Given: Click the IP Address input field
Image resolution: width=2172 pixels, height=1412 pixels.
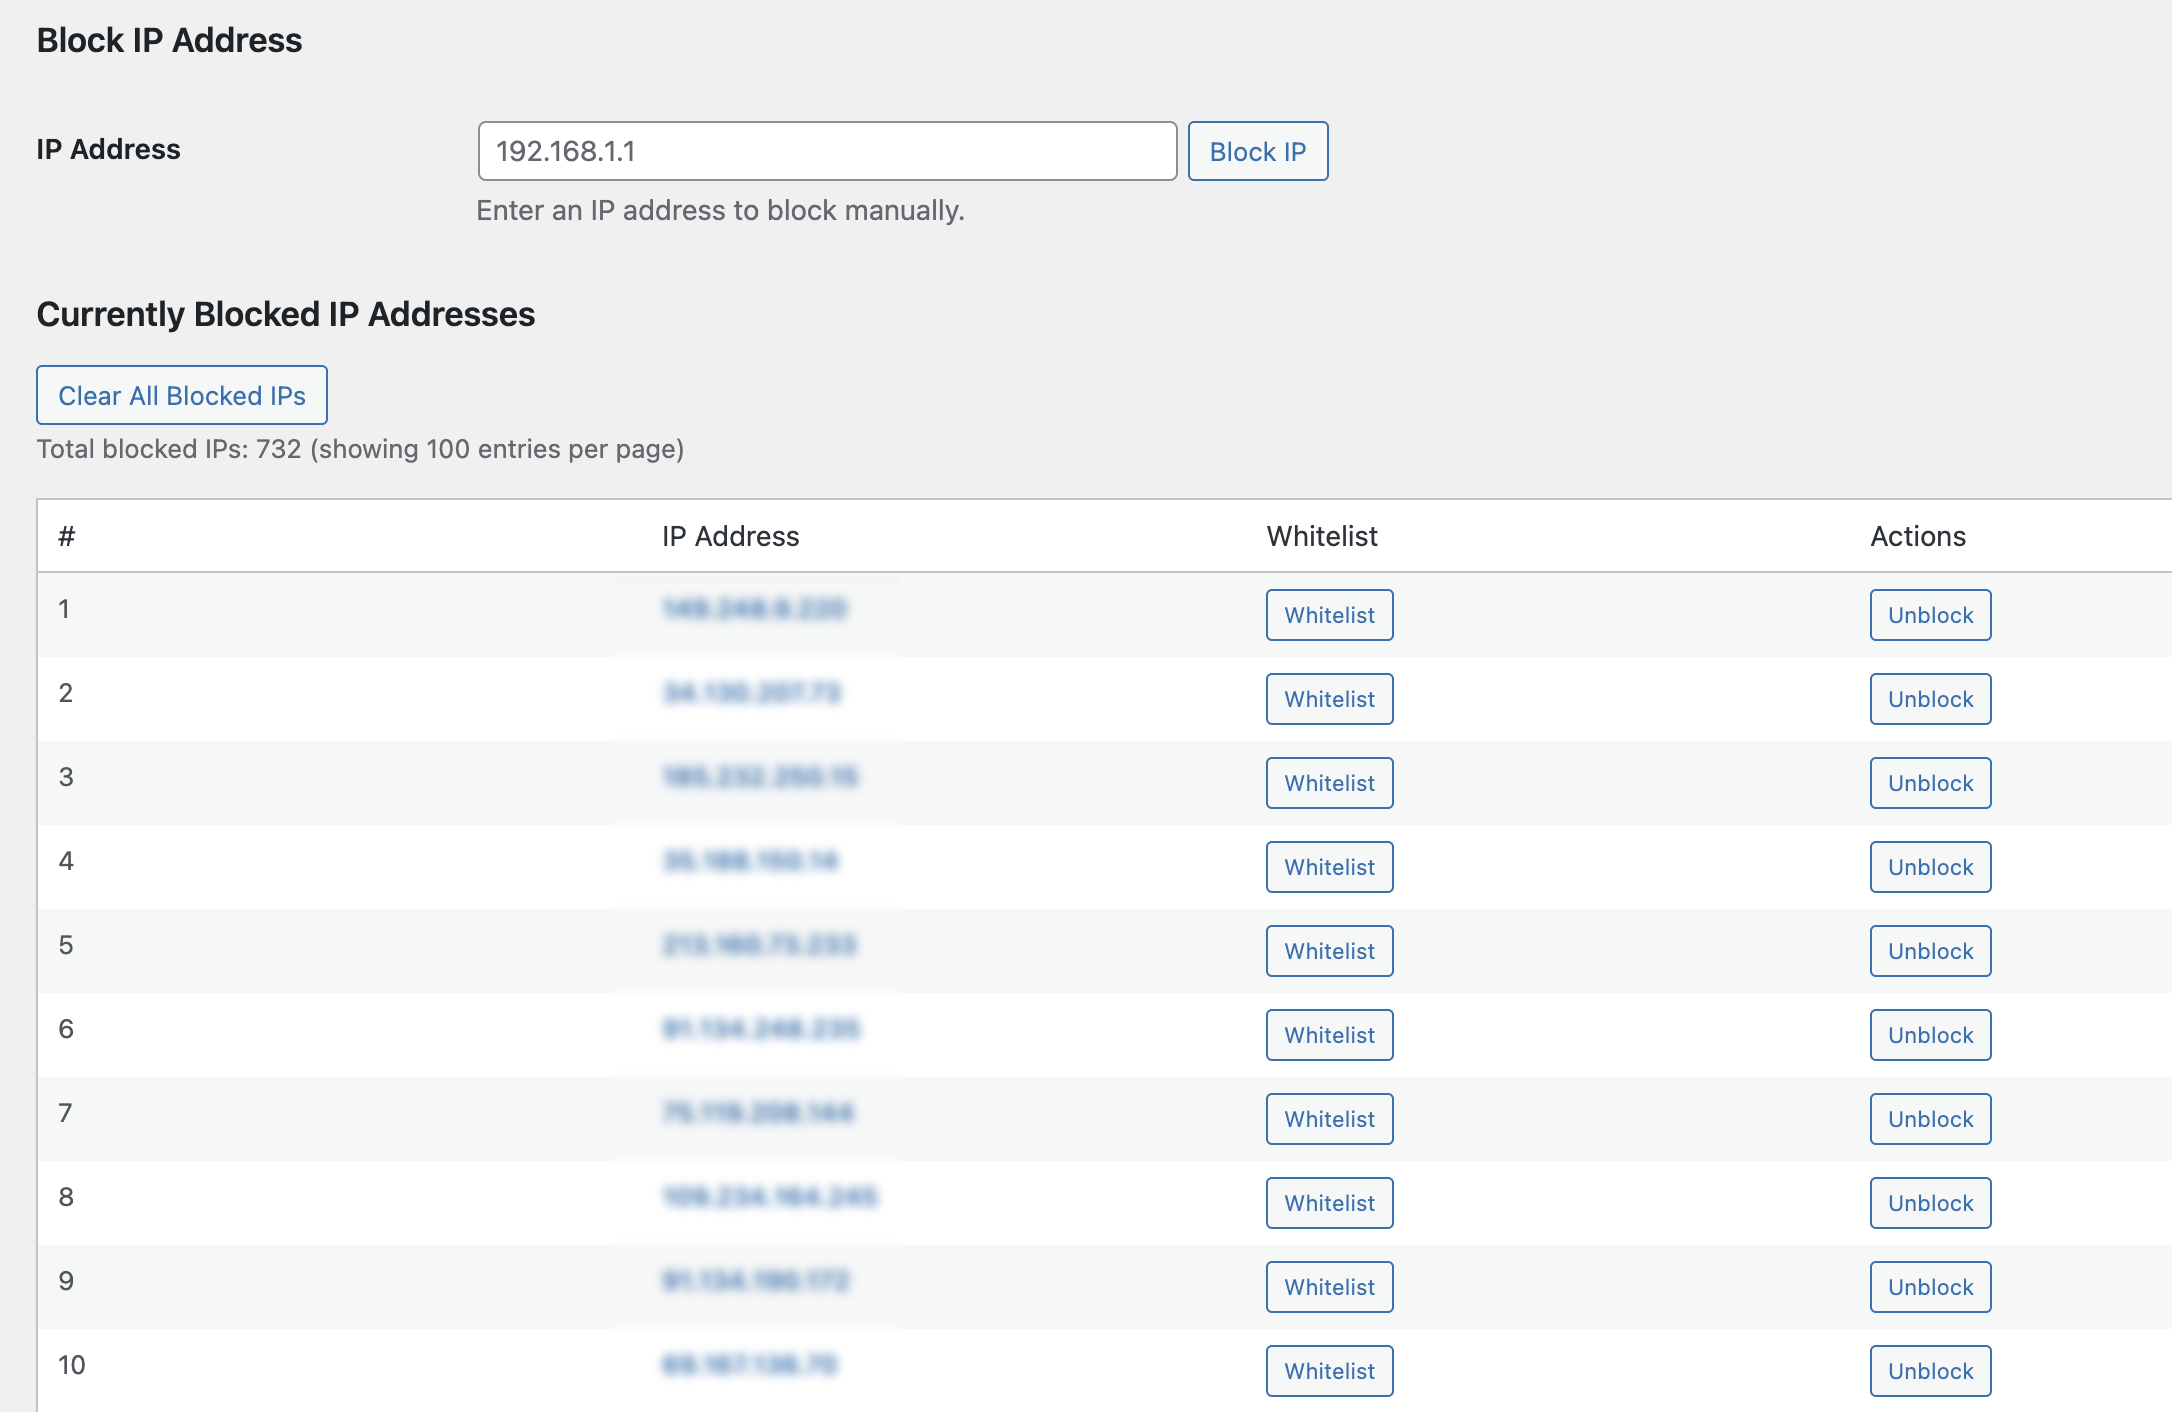Looking at the screenshot, I should tap(827, 151).
